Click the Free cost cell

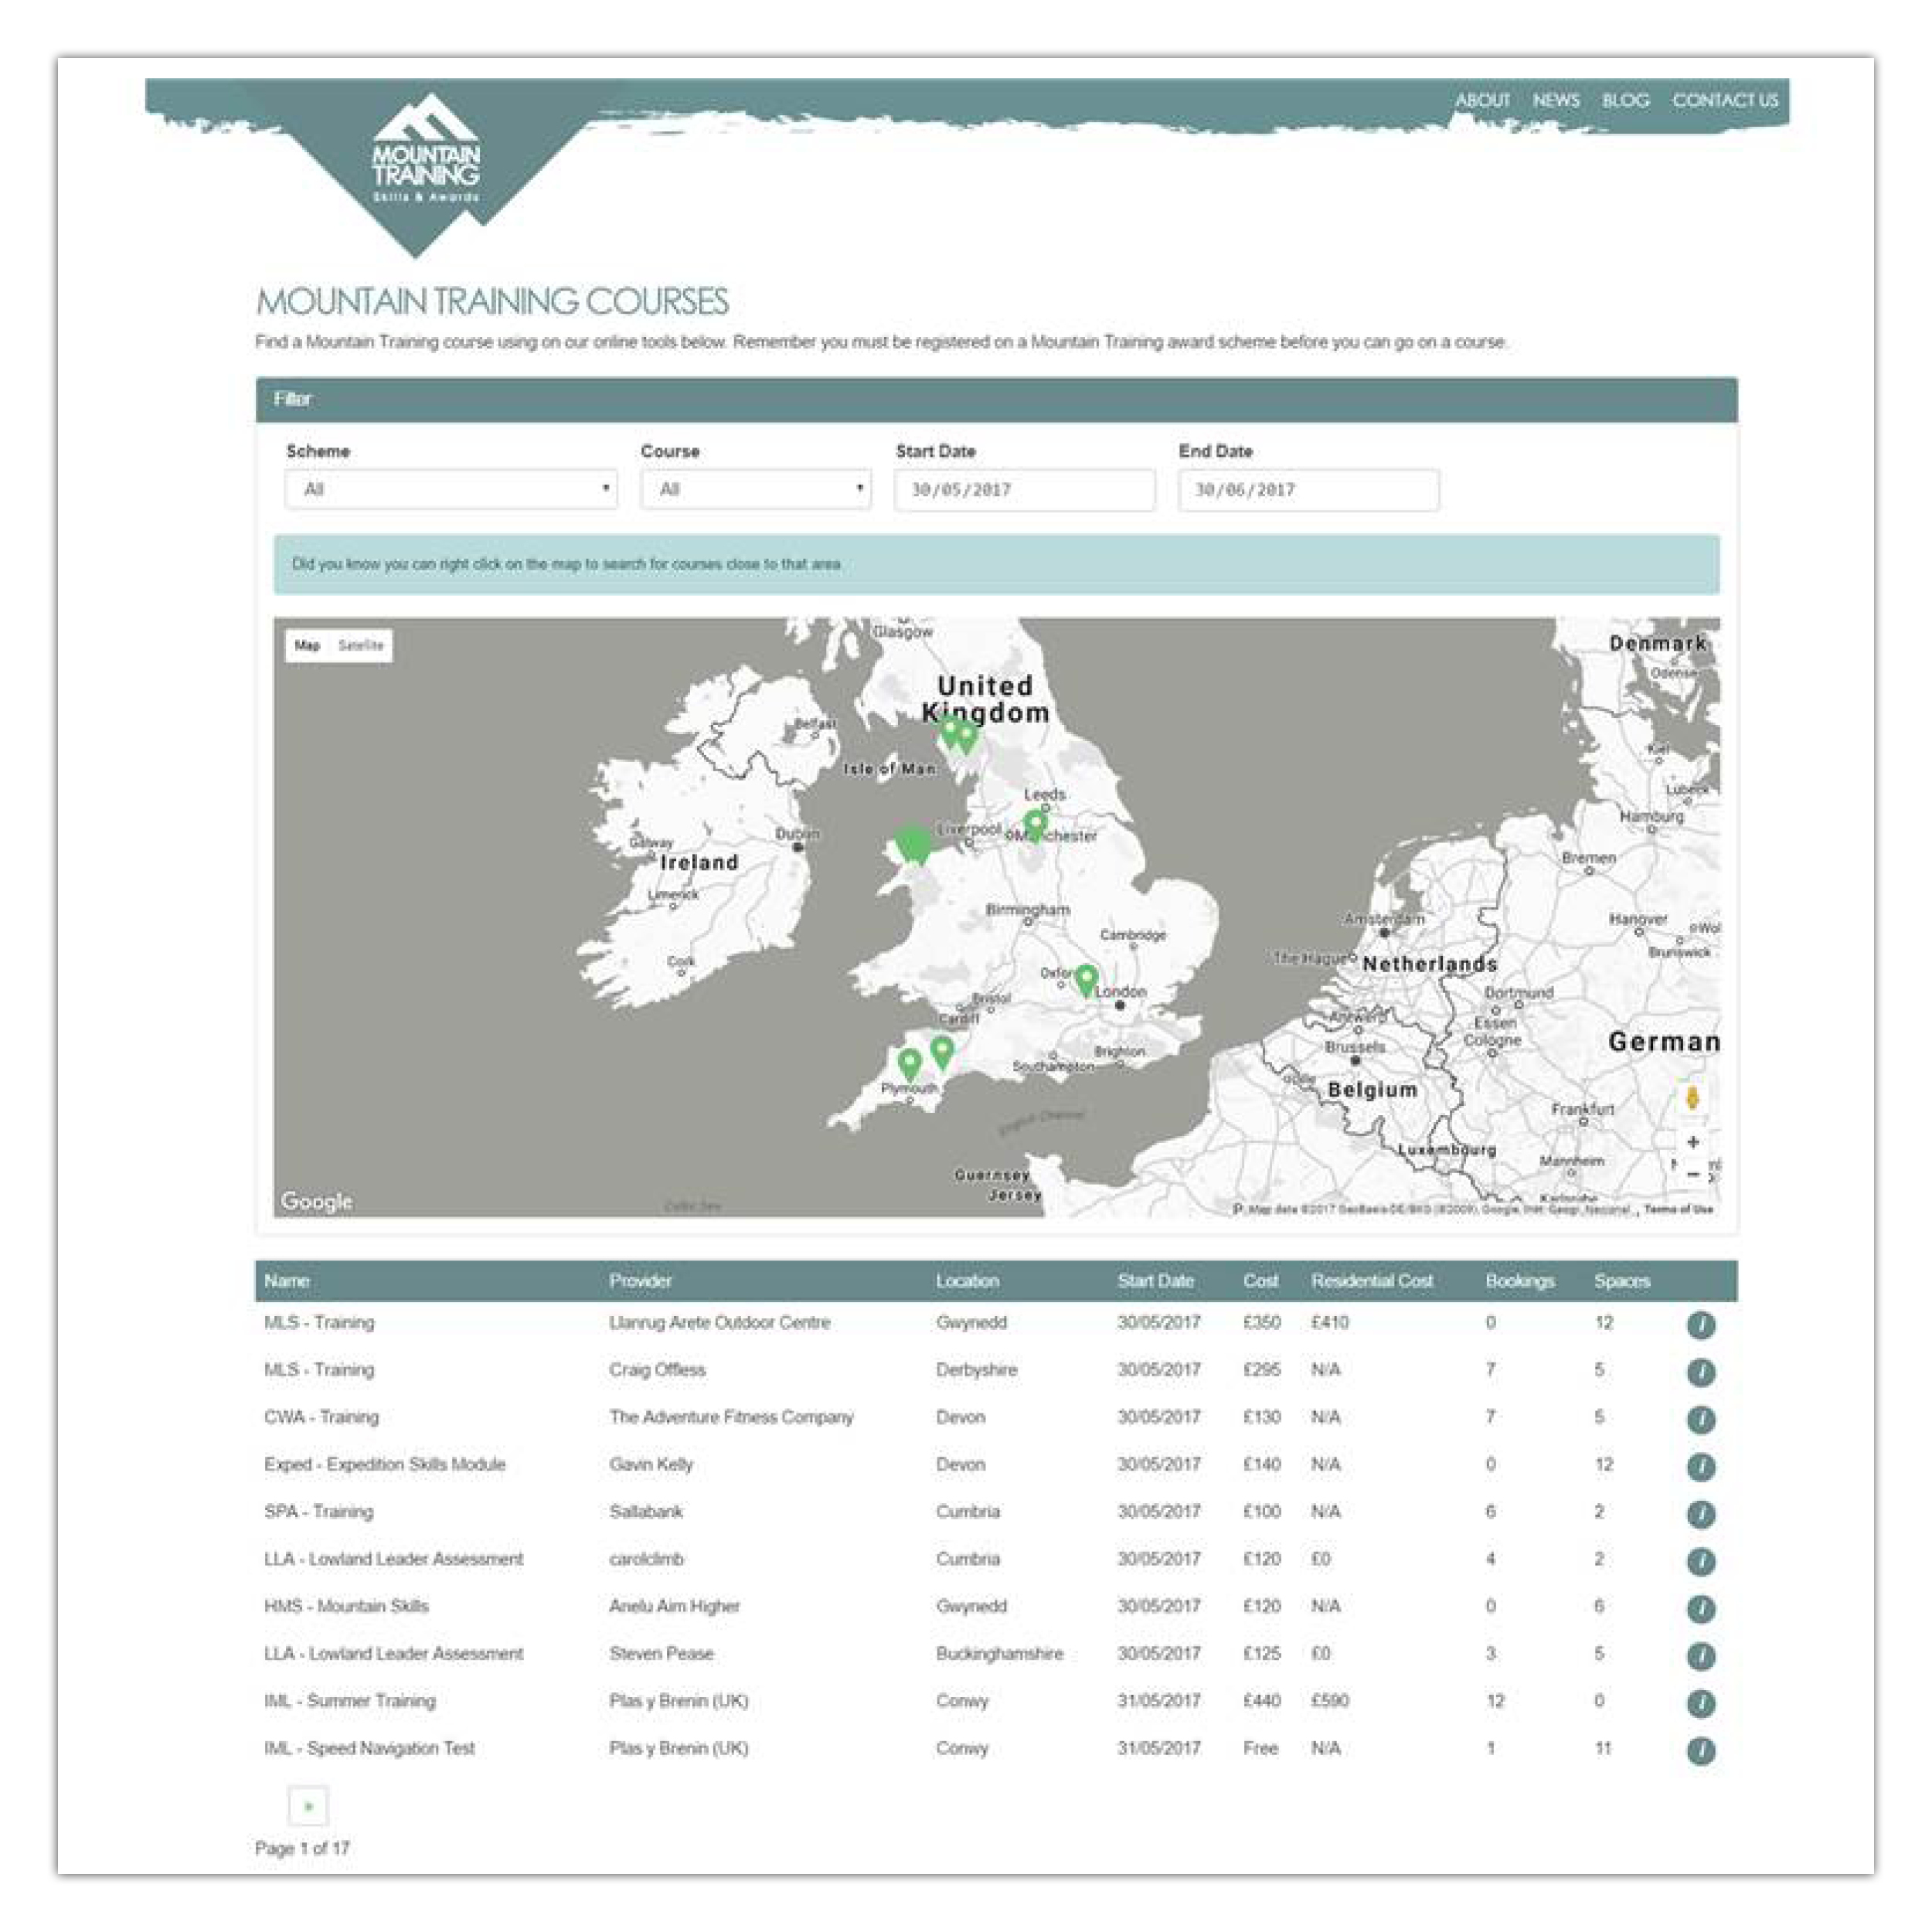point(1261,1748)
